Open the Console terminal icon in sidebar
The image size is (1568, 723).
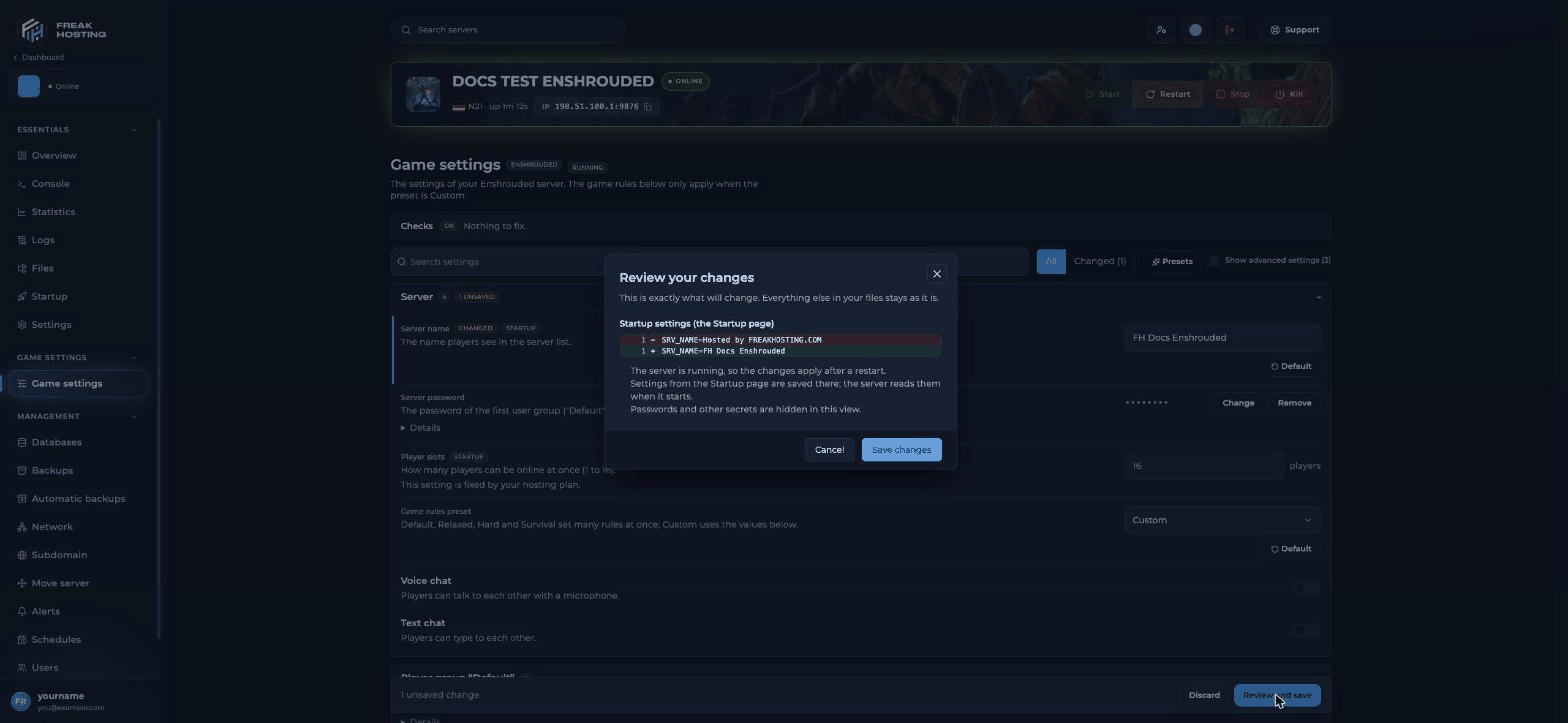(x=22, y=184)
